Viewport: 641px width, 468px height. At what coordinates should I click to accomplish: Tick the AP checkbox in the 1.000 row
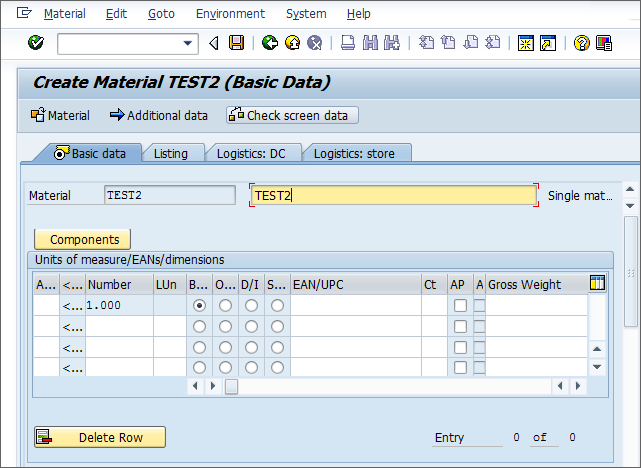(460, 305)
